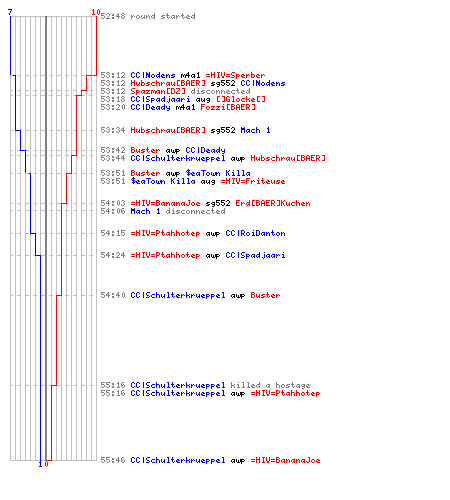450x500 pixels.
Task: Select the '52:48 round started' event
Action: [x=148, y=16]
